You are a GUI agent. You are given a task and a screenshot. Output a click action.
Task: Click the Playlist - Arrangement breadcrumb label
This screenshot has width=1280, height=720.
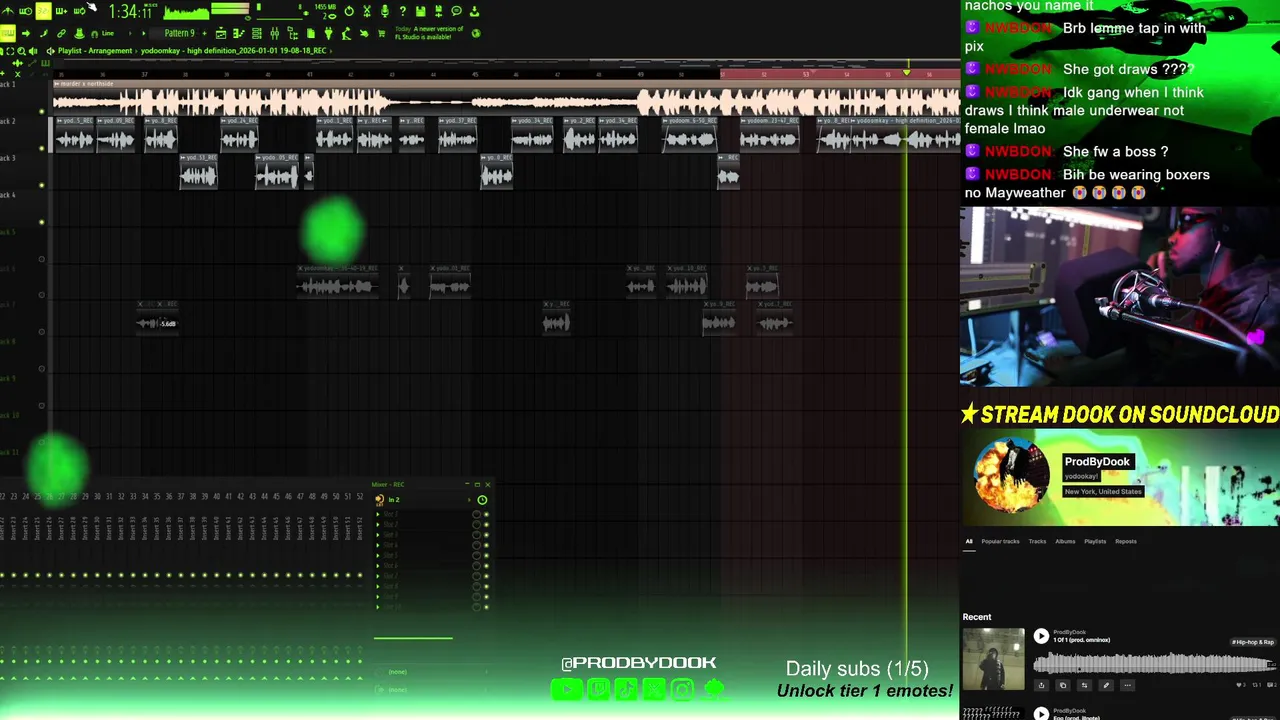95,50
